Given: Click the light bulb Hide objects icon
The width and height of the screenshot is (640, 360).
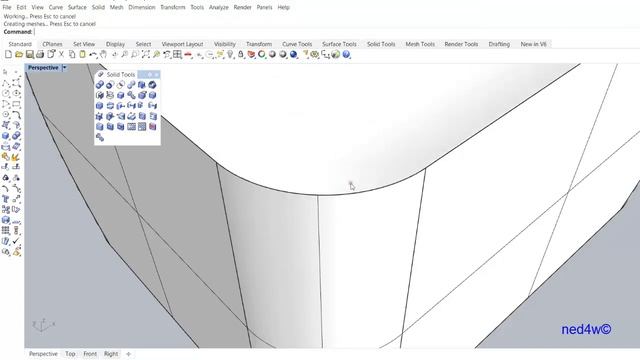Looking at the screenshot, I should pos(230,54).
